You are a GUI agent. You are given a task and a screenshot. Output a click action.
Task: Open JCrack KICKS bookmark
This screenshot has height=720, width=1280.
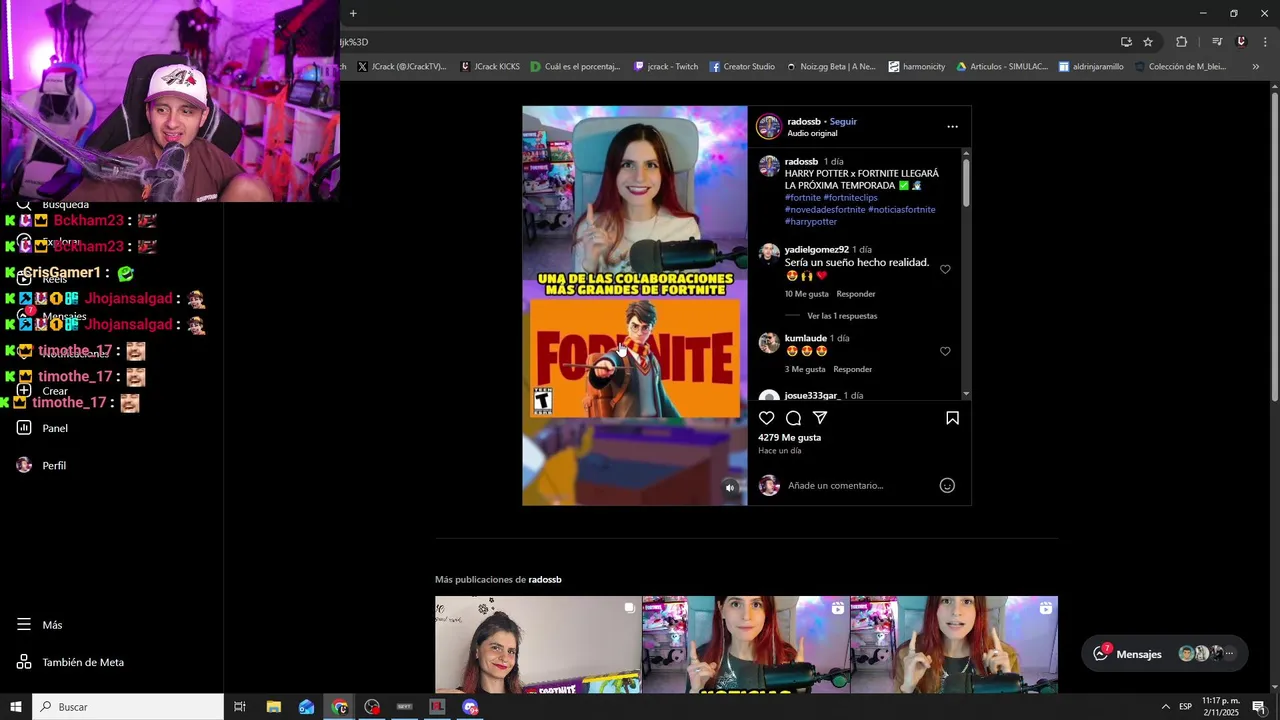coord(490,67)
